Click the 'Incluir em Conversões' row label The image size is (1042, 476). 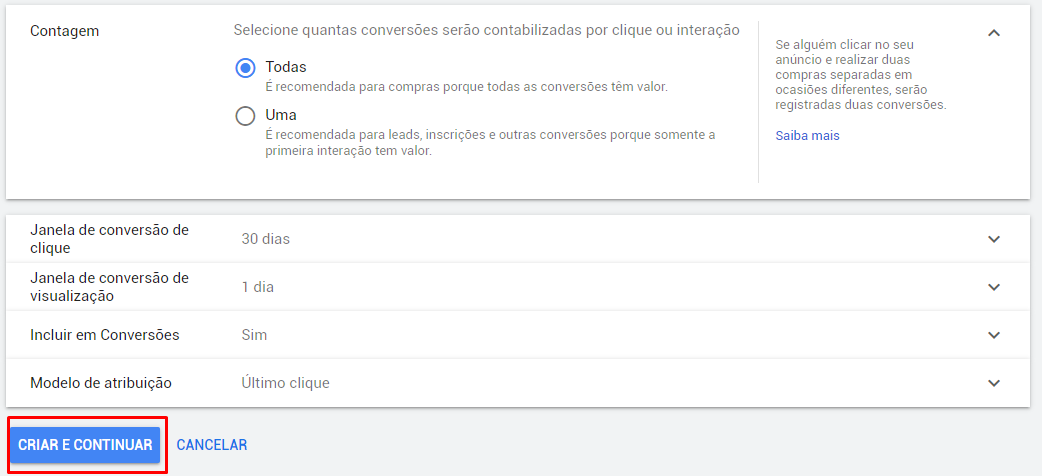[105, 335]
